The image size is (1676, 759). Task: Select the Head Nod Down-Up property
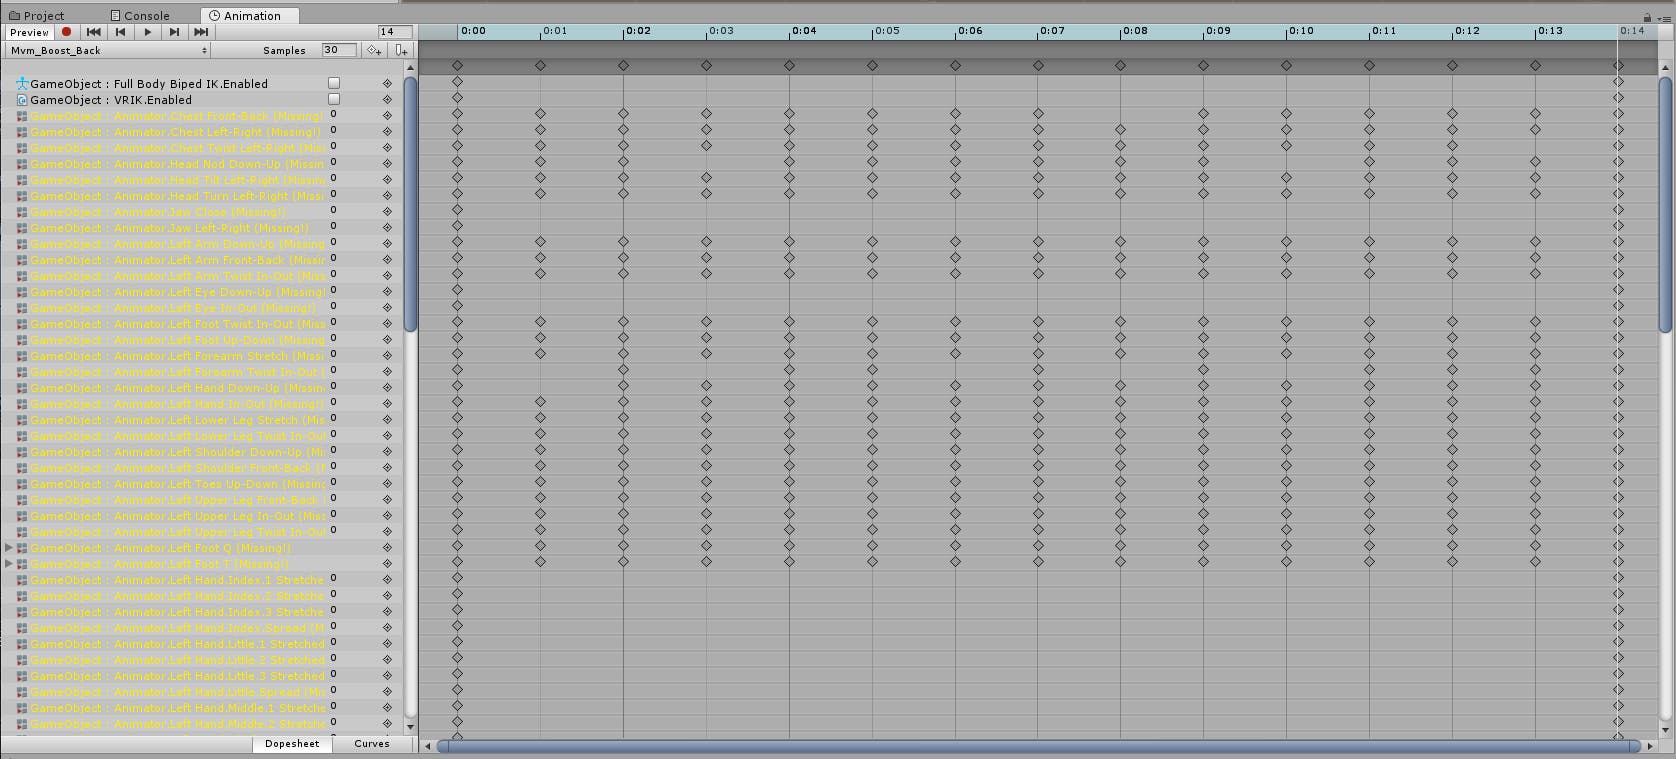click(176, 164)
